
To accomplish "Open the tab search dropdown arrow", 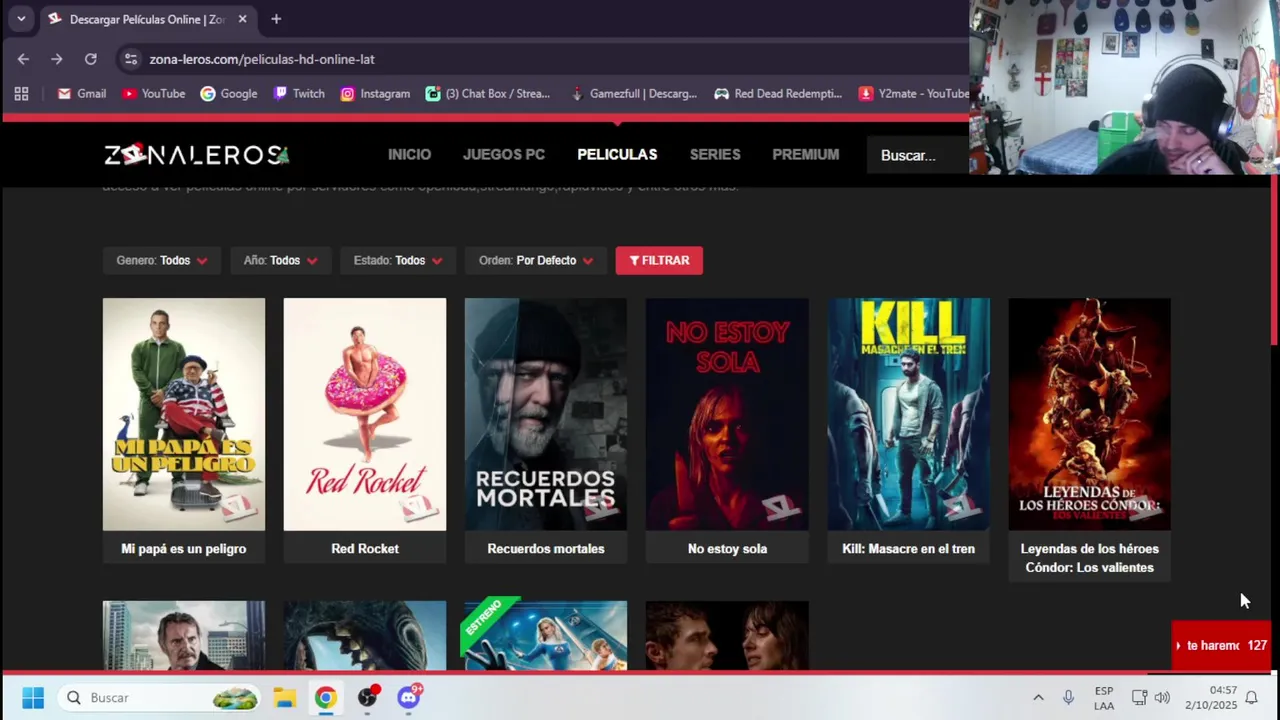I will 21,19.
